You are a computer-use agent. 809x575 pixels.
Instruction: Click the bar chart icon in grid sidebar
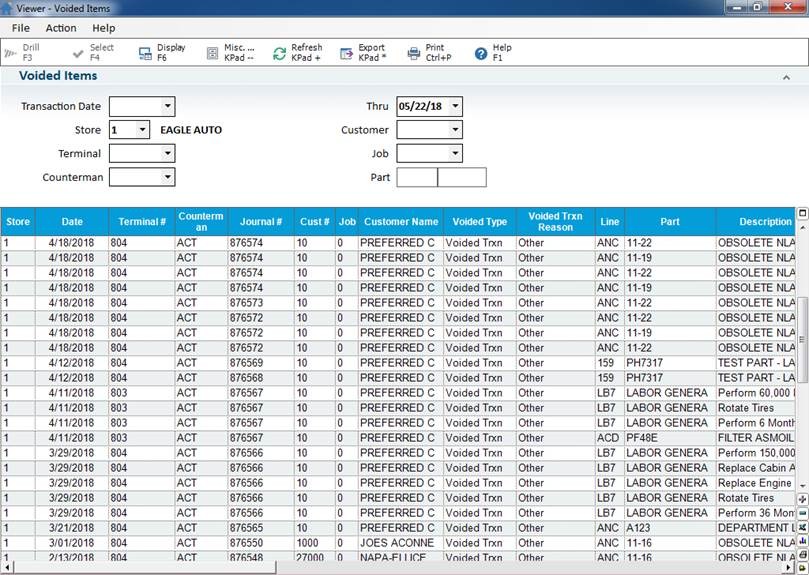(802, 540)
